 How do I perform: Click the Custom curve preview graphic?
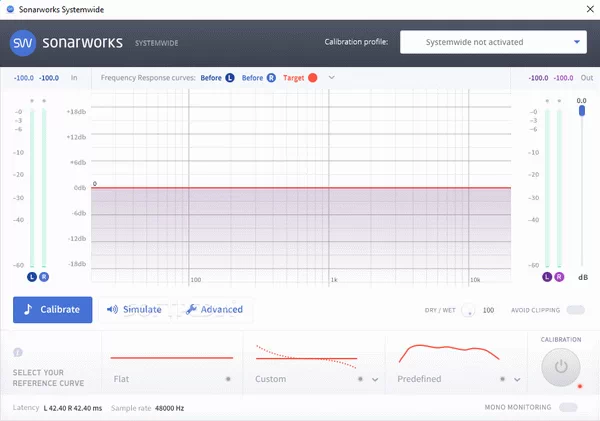click(306, 357)
